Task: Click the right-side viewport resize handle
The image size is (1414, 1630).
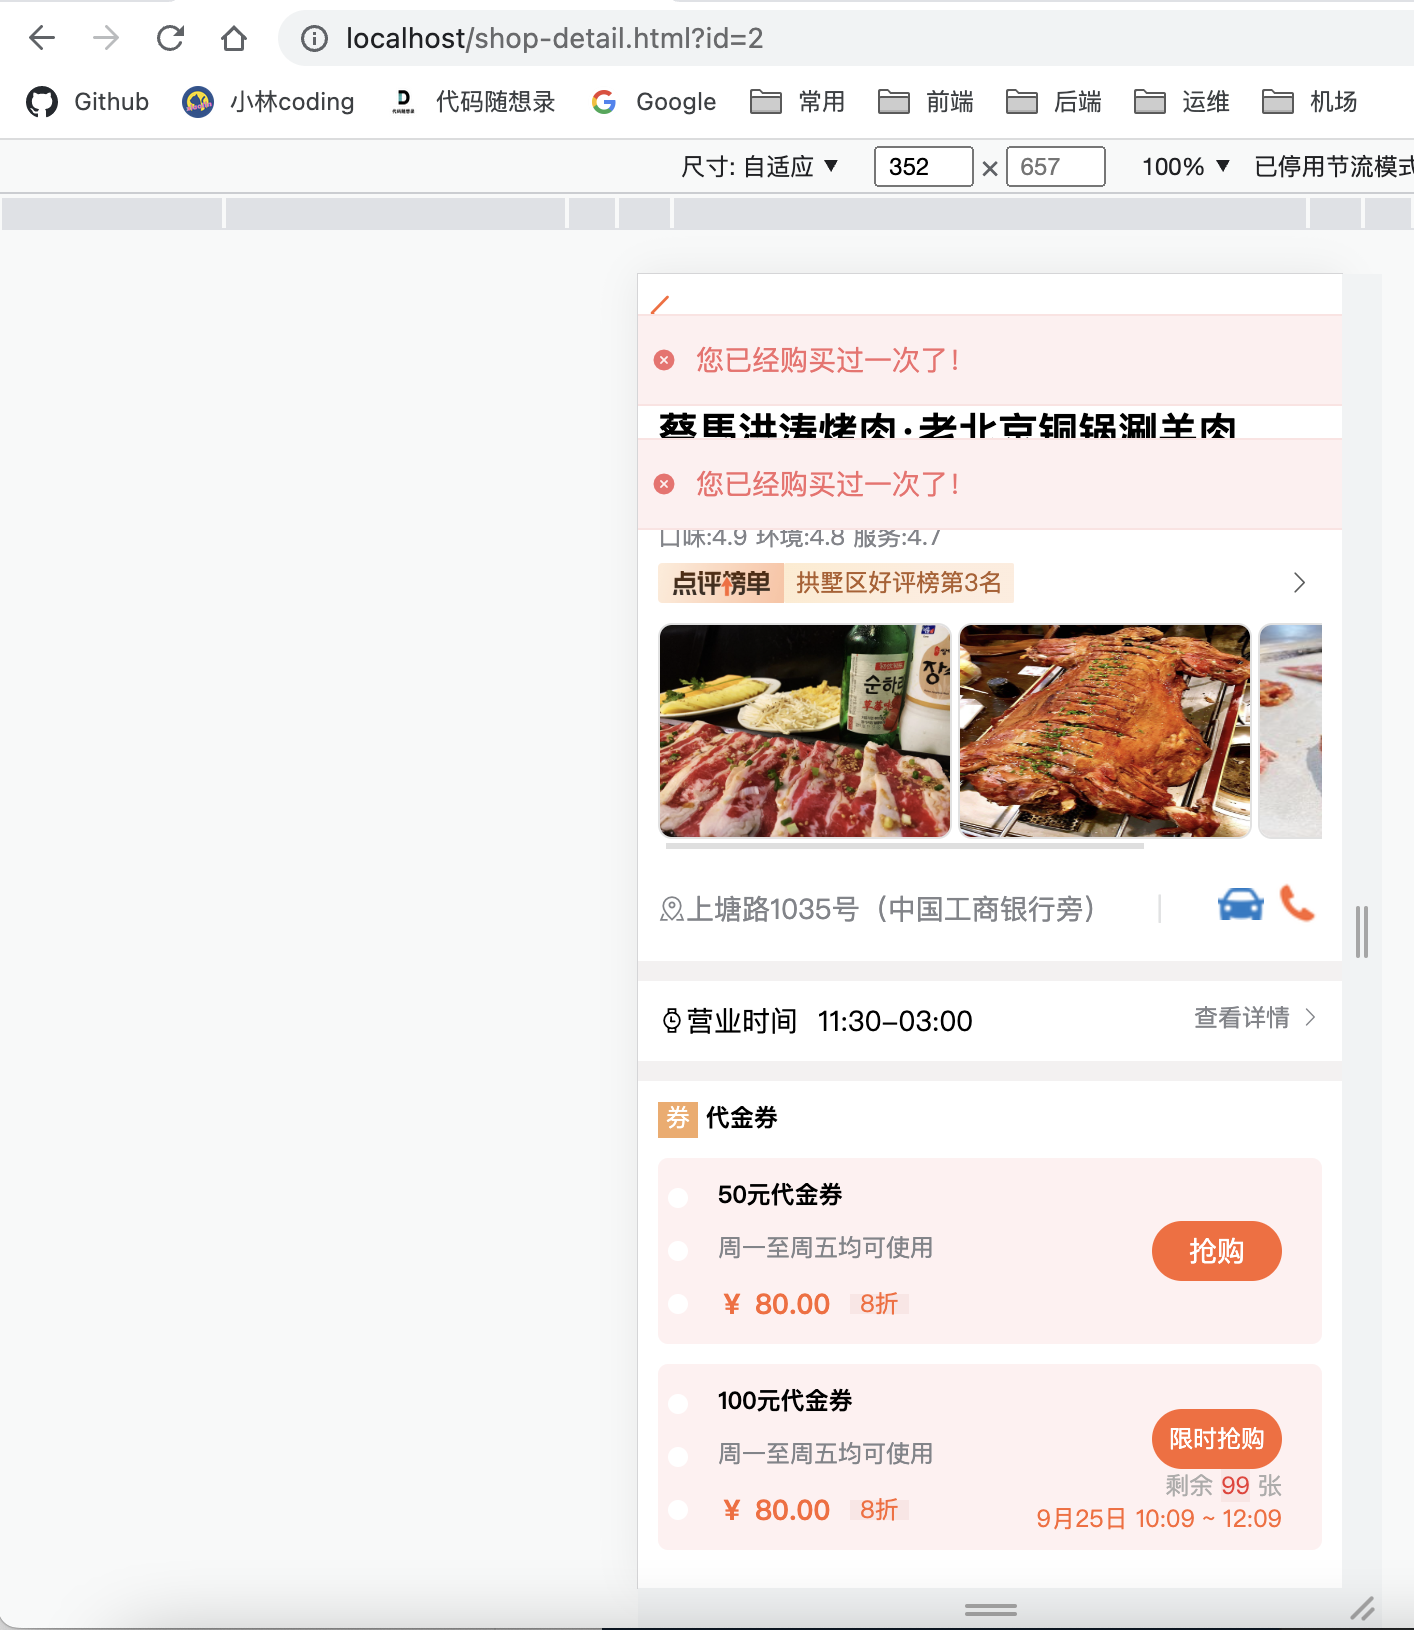Action: click(x=1362, y=932)
